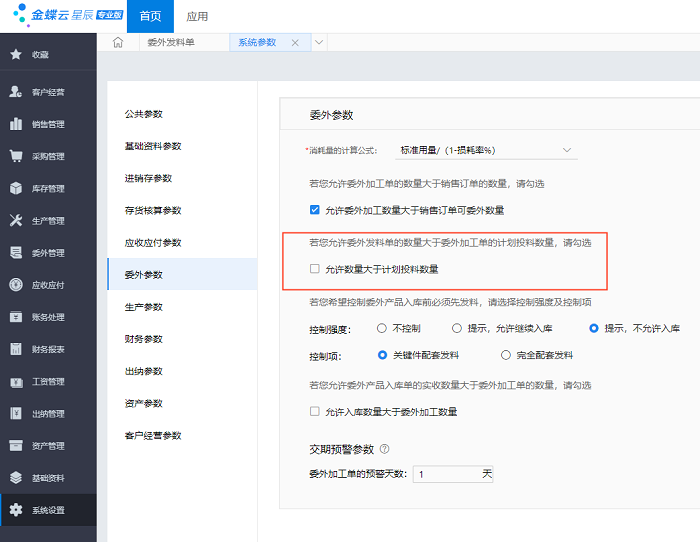Open 系统设置 gear icon in sidebar
Screen dimensions: 700x542
[x=16, y=510]
